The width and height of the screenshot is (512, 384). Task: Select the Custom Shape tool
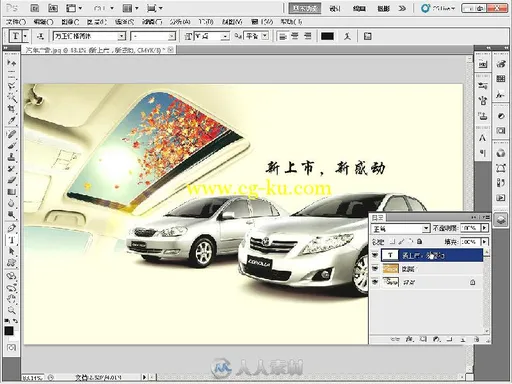pos(12,263)
